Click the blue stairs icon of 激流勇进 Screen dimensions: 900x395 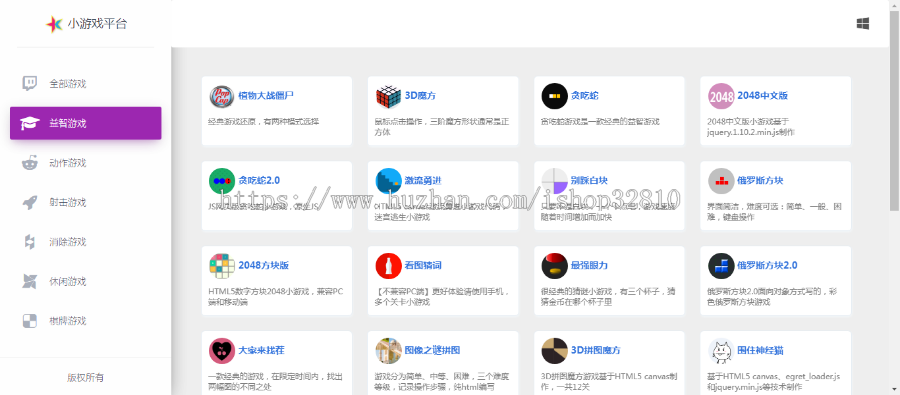click(x=389, y=181)
